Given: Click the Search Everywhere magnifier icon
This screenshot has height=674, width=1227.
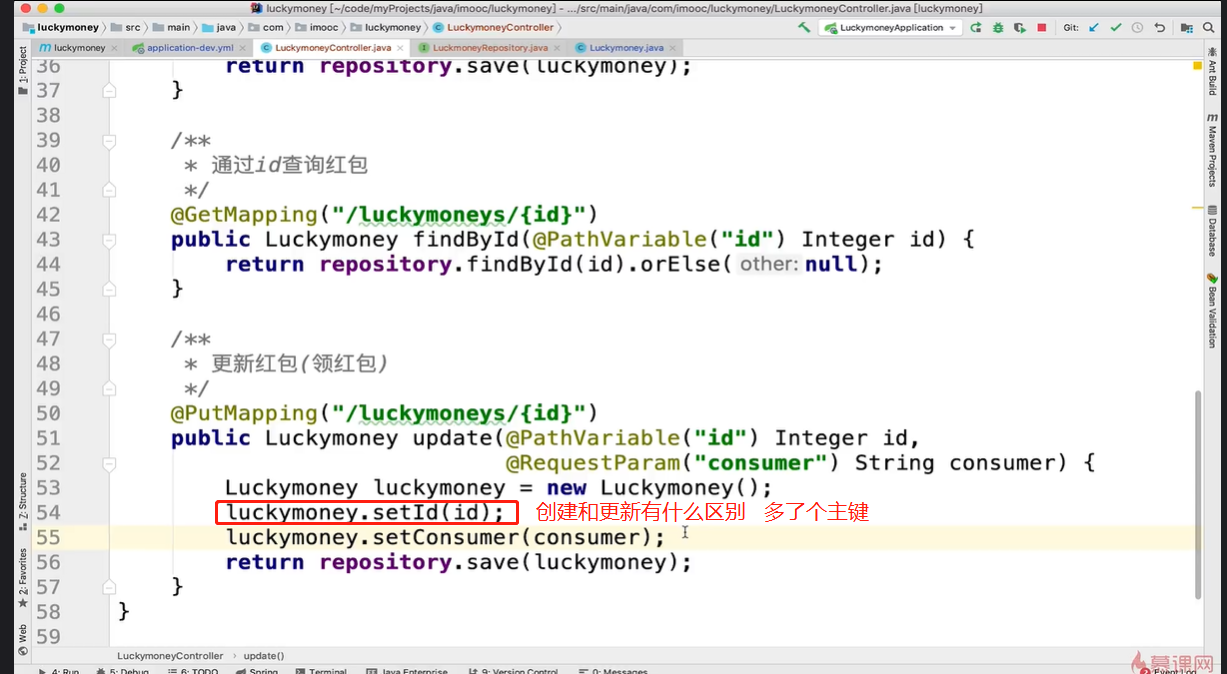Looking at the screenshot, I should pyautogui.click(x=1211, y=28).
